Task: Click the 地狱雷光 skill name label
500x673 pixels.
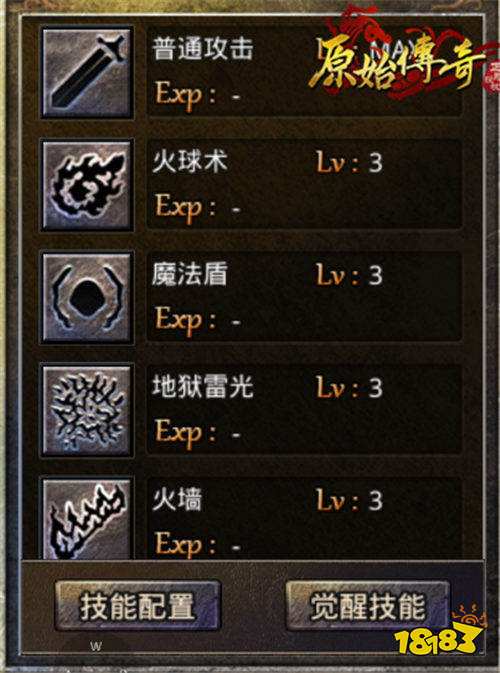Action: (203, 387)
